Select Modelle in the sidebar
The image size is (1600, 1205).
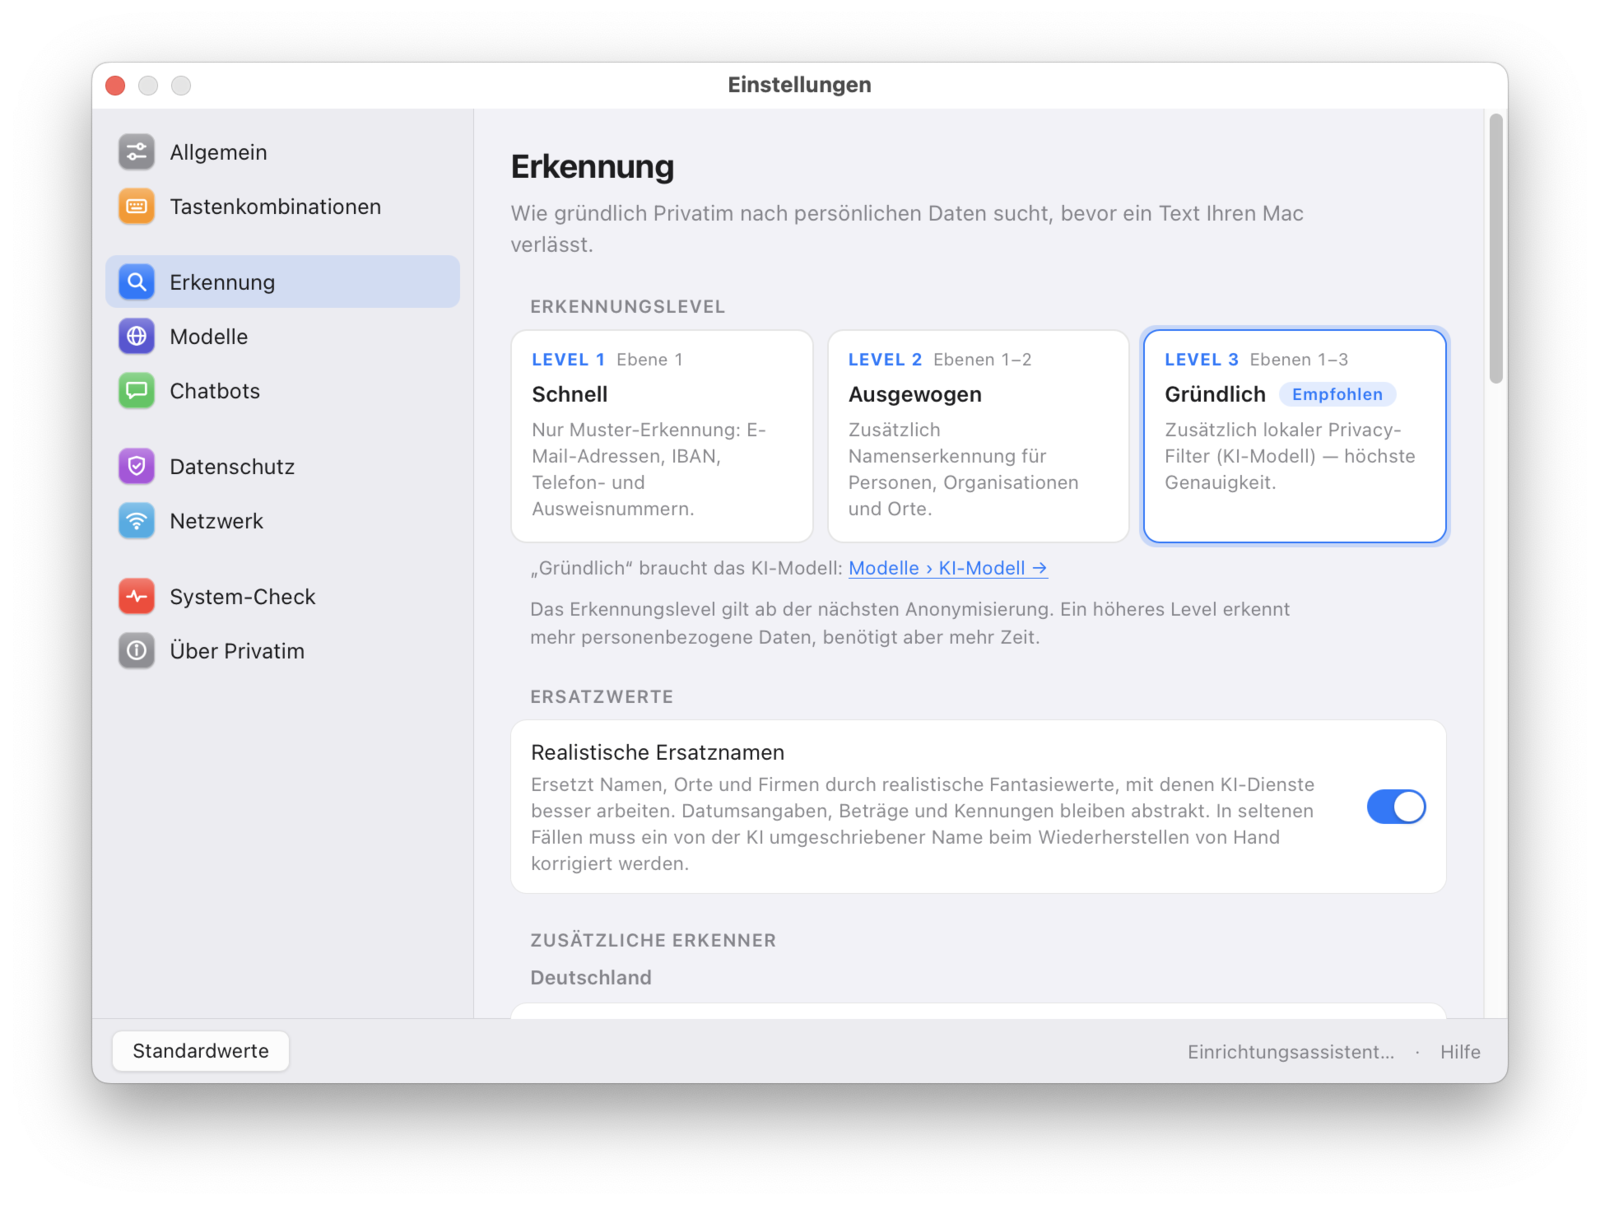pos(282,336)
